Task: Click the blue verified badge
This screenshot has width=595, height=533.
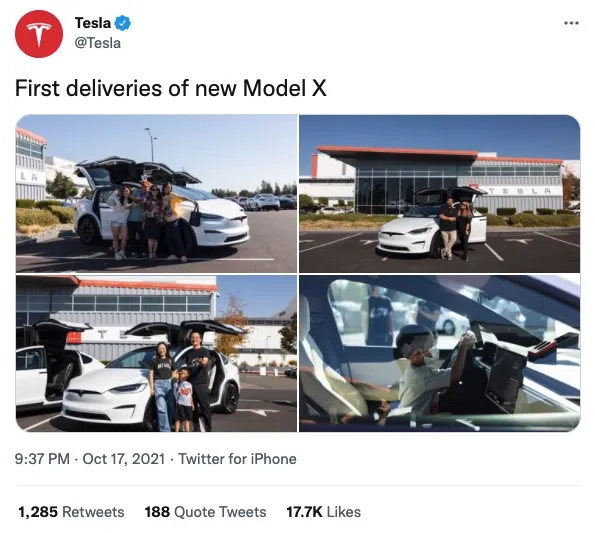Action: click(x=123, y=23)
